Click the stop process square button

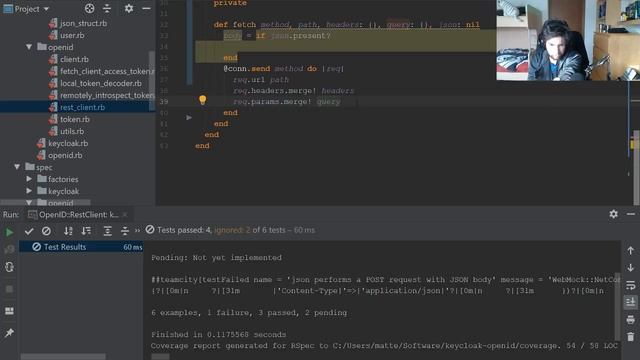(x=9, y=289)
